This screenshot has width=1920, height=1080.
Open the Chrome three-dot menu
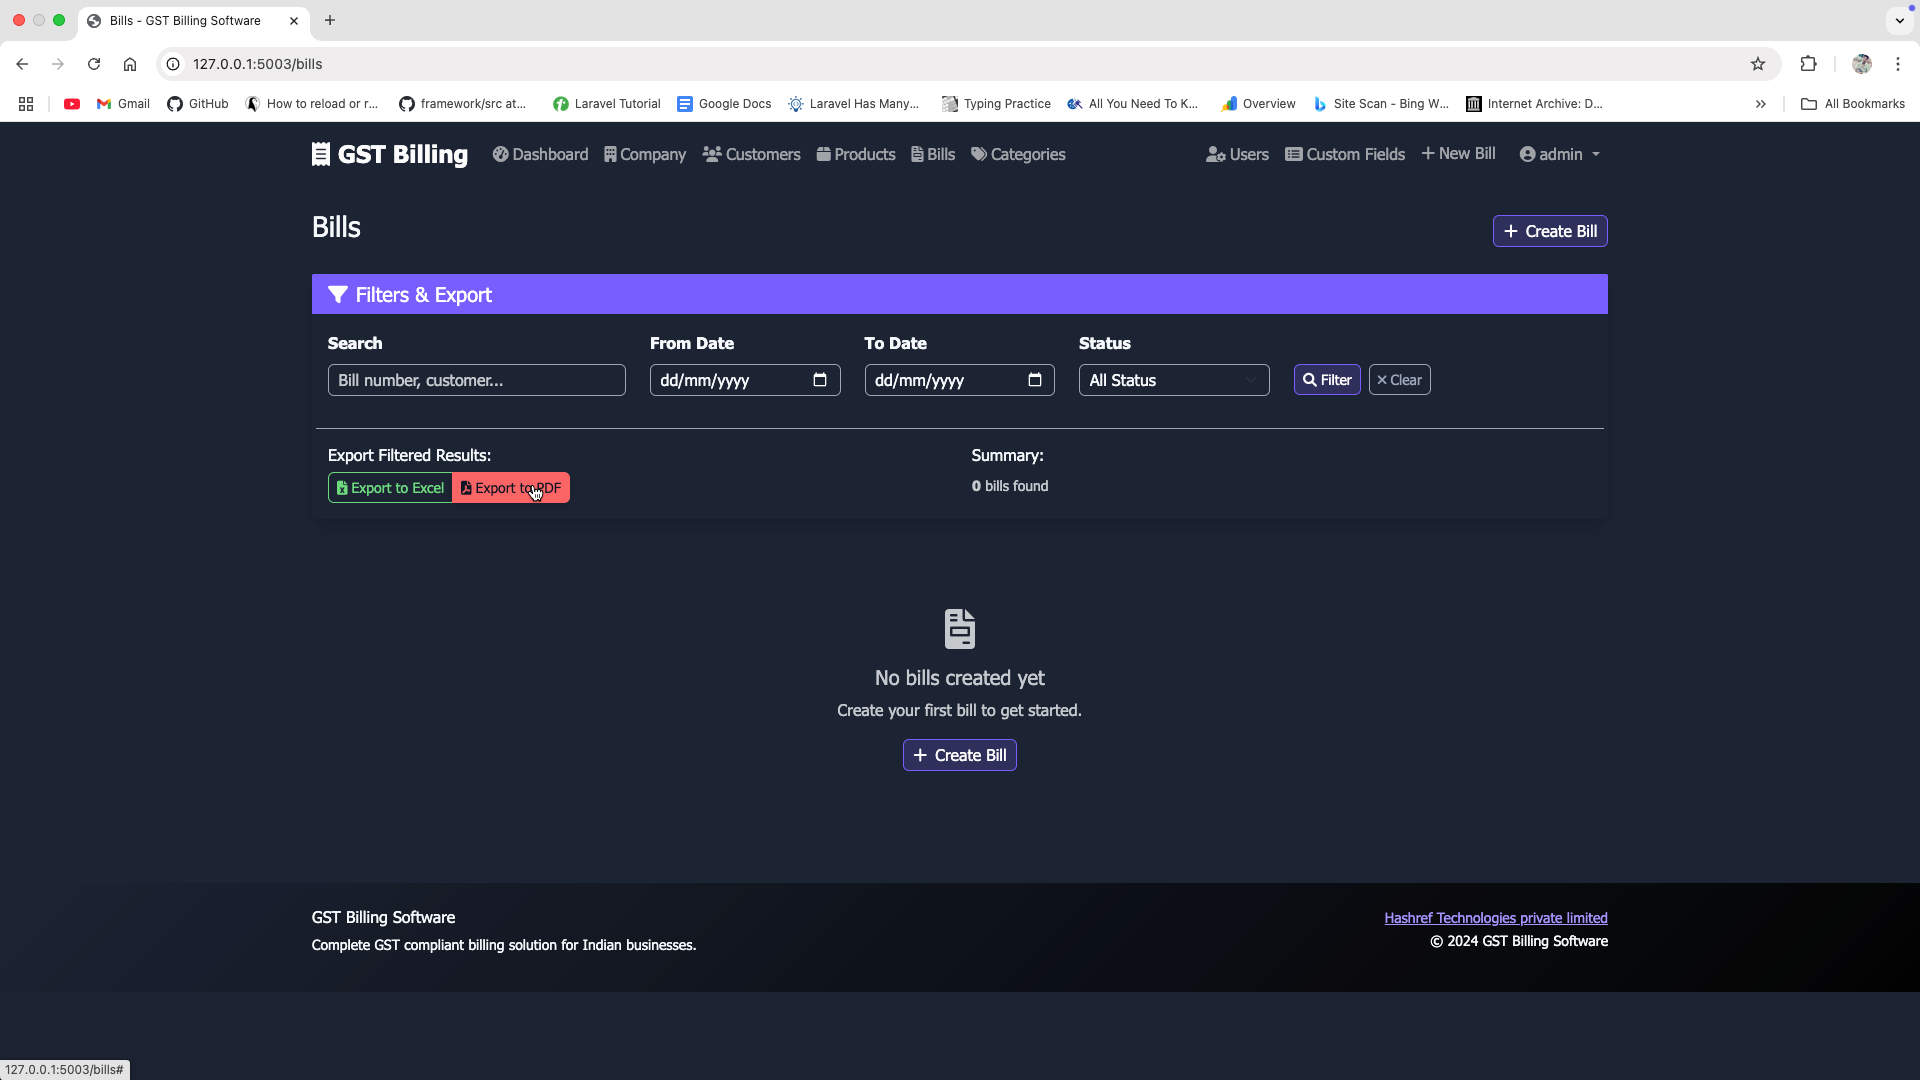click(x=1898, y=64)
